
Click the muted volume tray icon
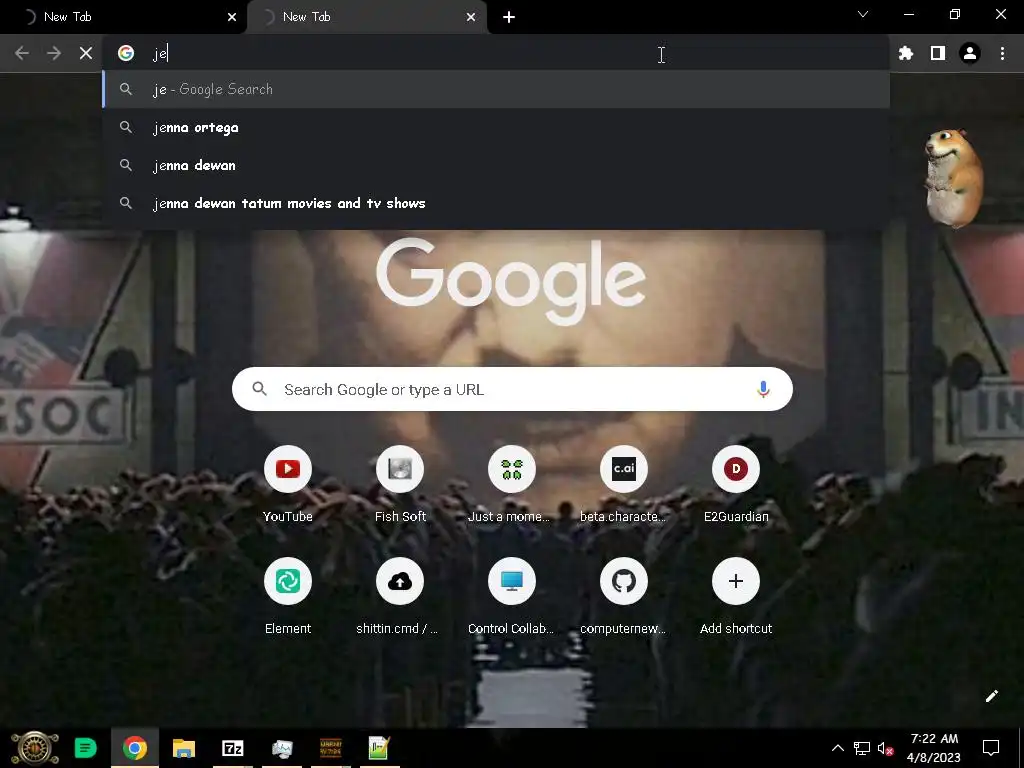tap(885, 748)
